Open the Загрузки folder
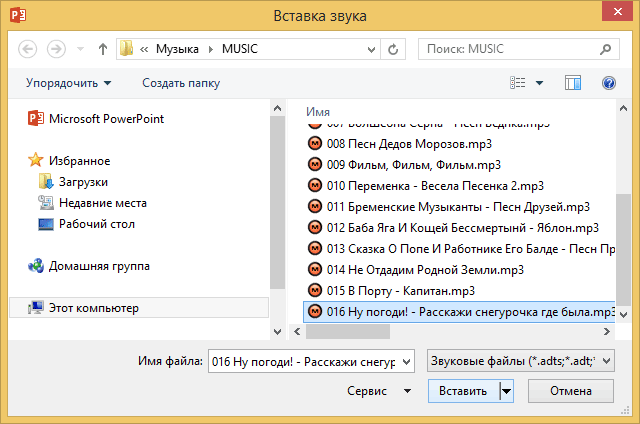This screenshot has width=640, height=424. (85, 181)
